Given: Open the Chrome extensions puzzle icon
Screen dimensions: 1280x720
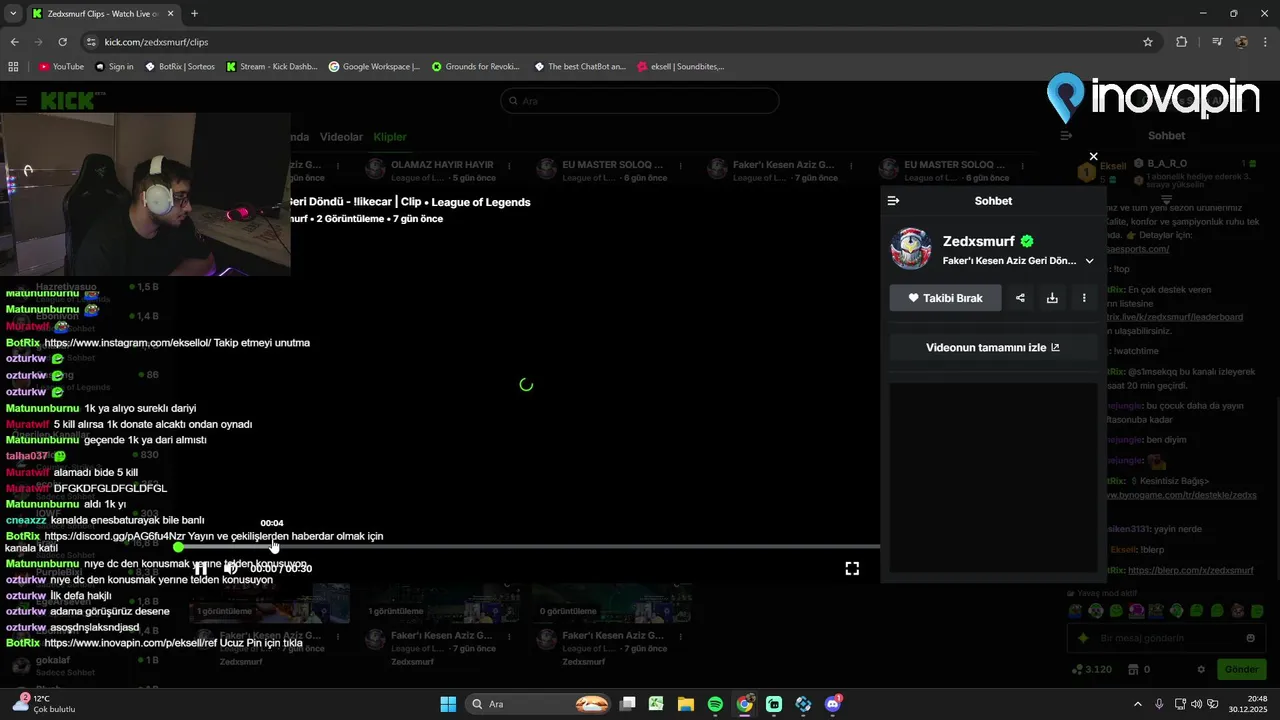Looking at the screenshot, I should coord(1182,42).
